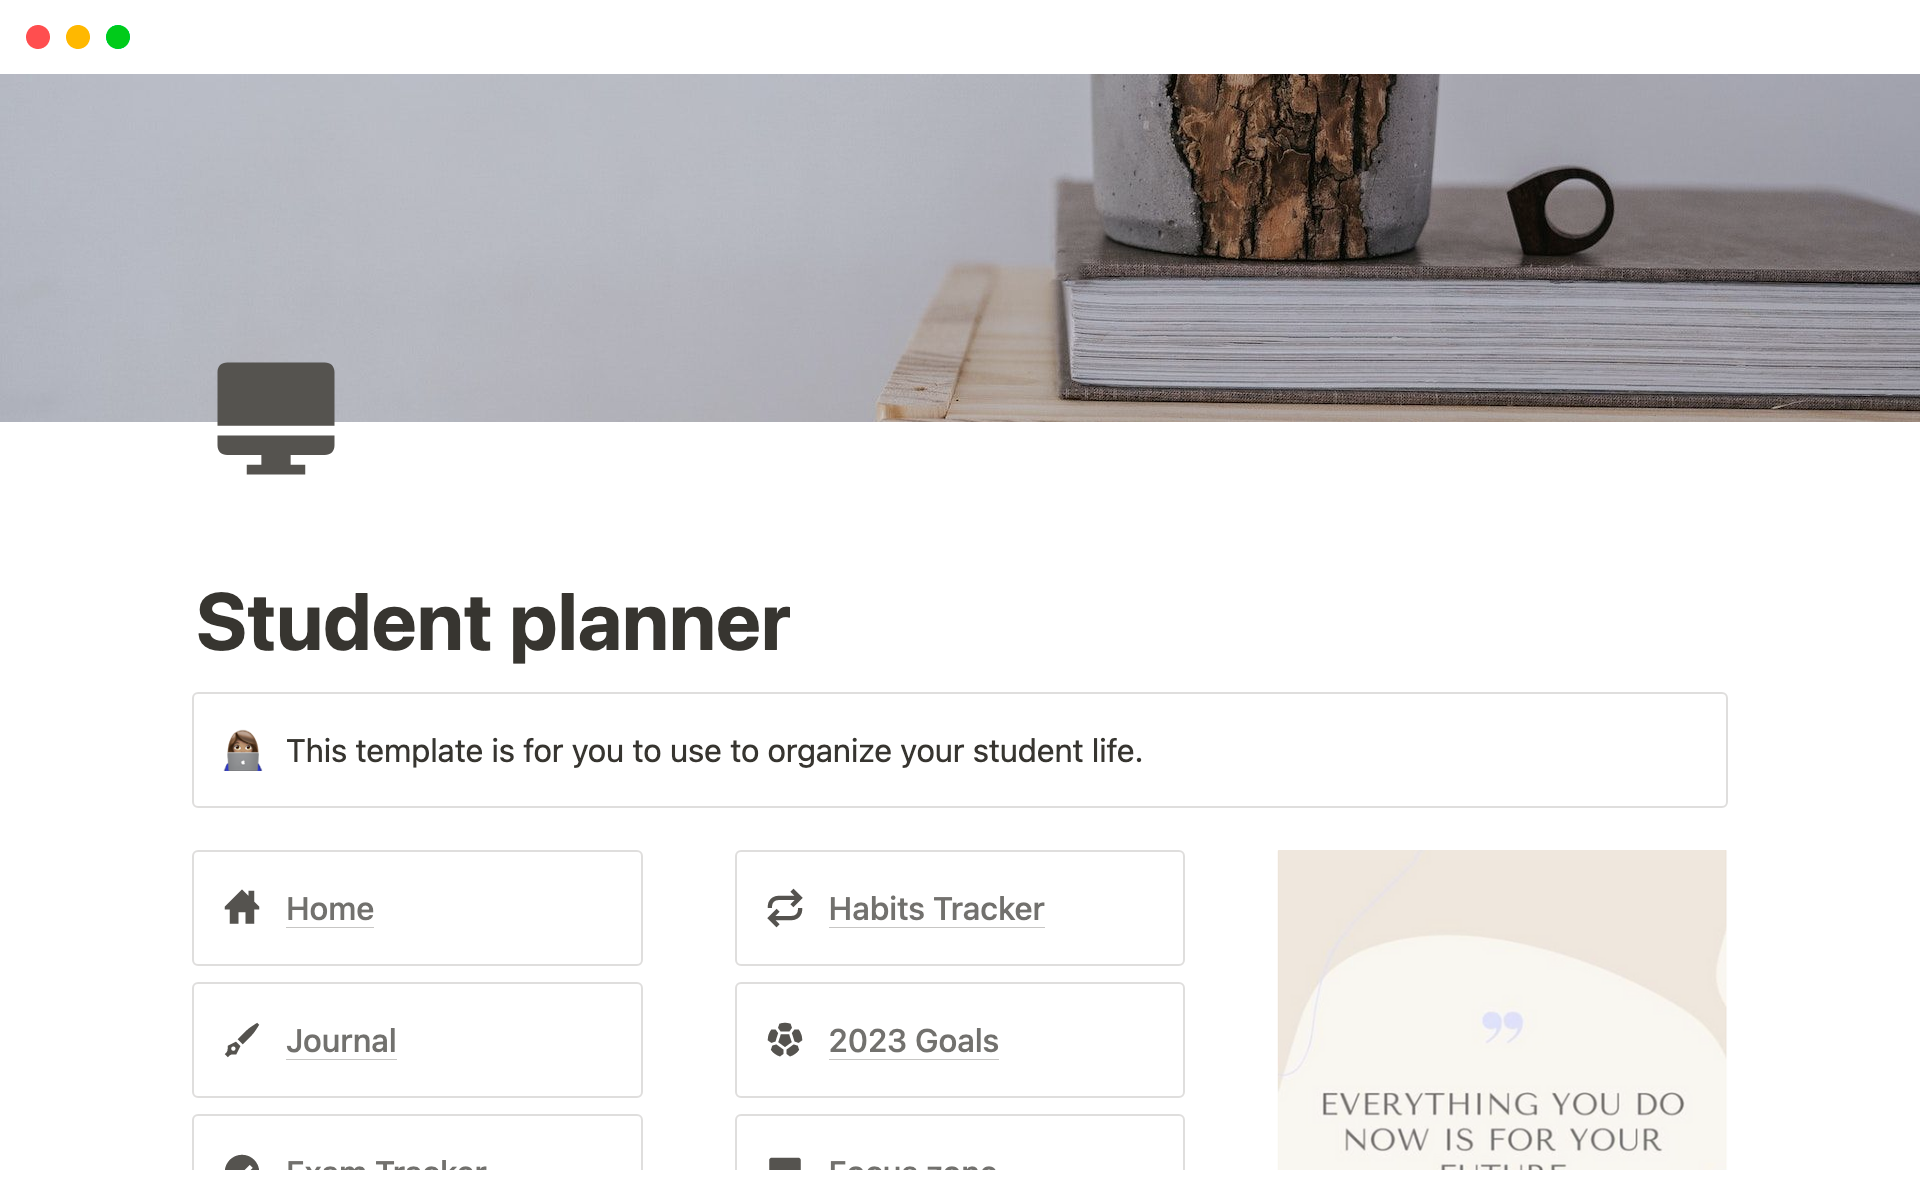The width and height of the screenshot is (1920, 1200).
Task: Open the 2023 Goals link
Action: (913, 1040)
